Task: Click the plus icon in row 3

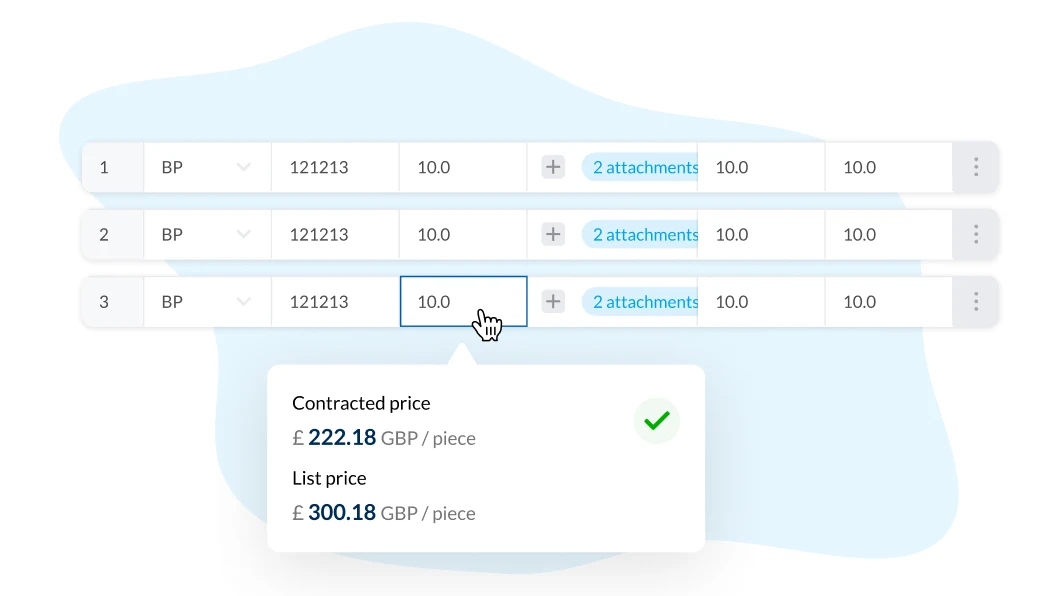Action: [x=553, y=301]
